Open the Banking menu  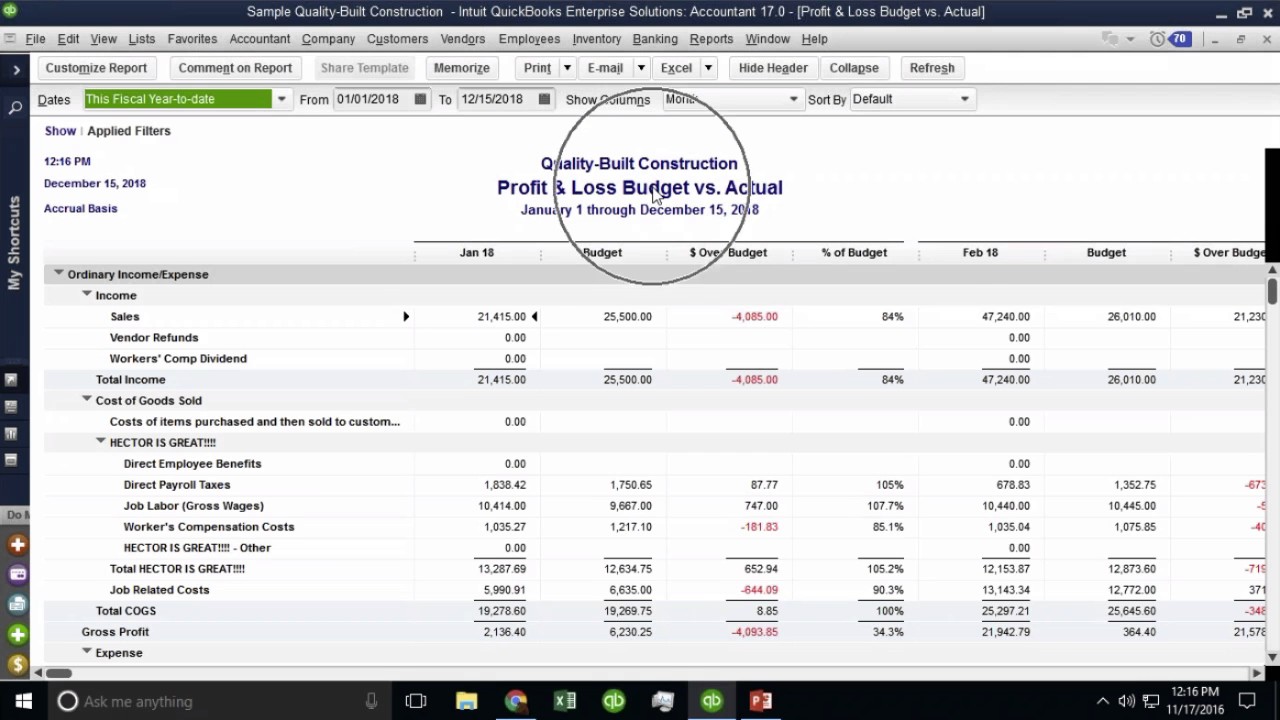click(x=655, y=39)
